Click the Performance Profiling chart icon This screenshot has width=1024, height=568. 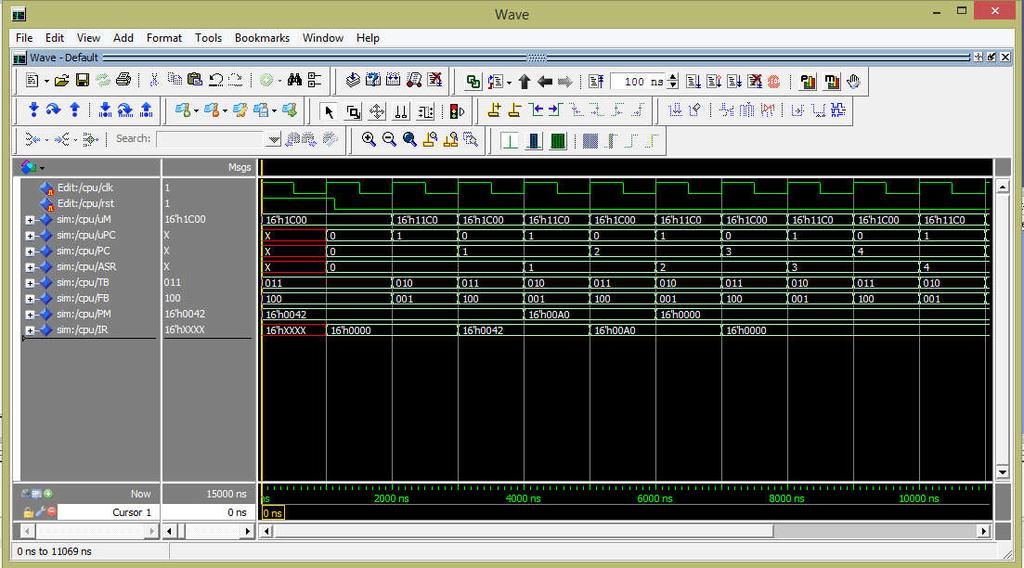[x=808, y=82]
